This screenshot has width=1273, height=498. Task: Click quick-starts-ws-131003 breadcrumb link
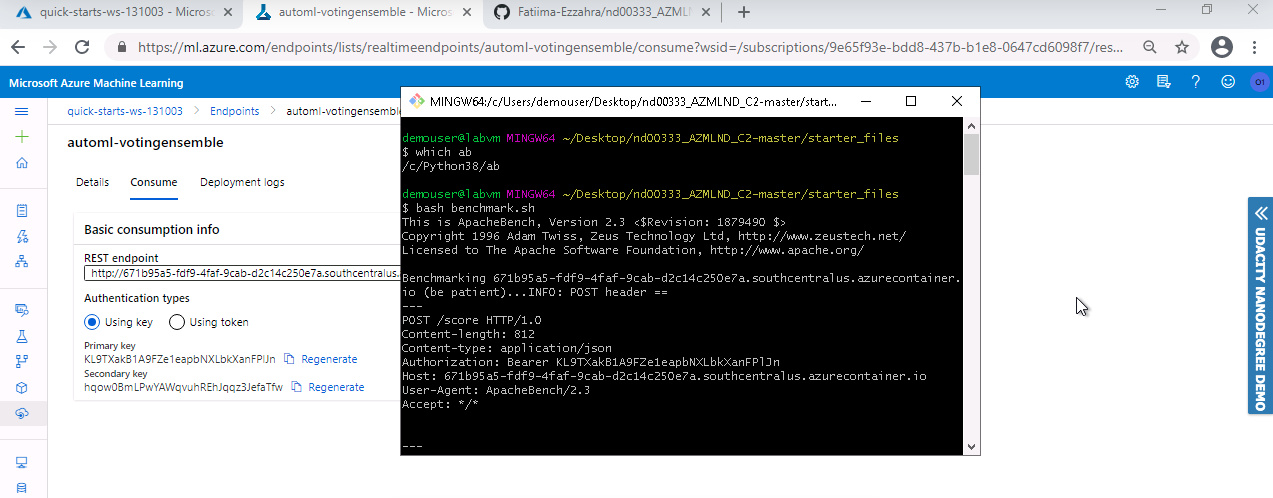click(x=125, y=111)
